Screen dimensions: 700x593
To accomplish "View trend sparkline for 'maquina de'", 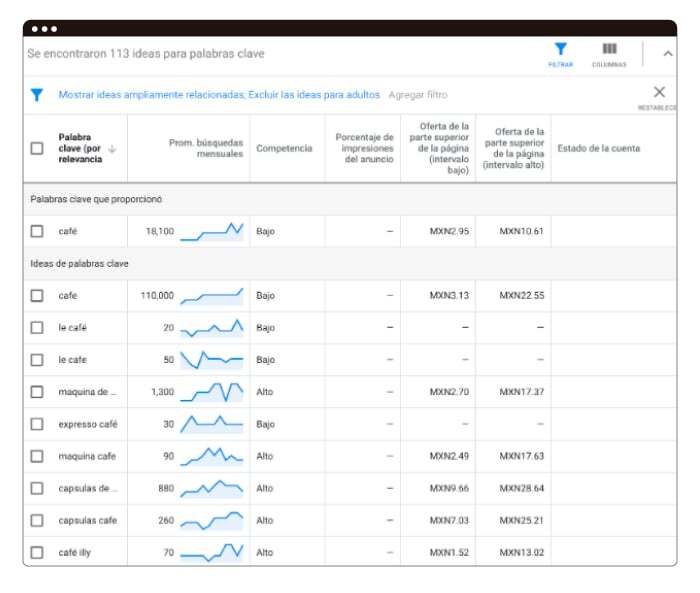I will (x=212, y=392).
